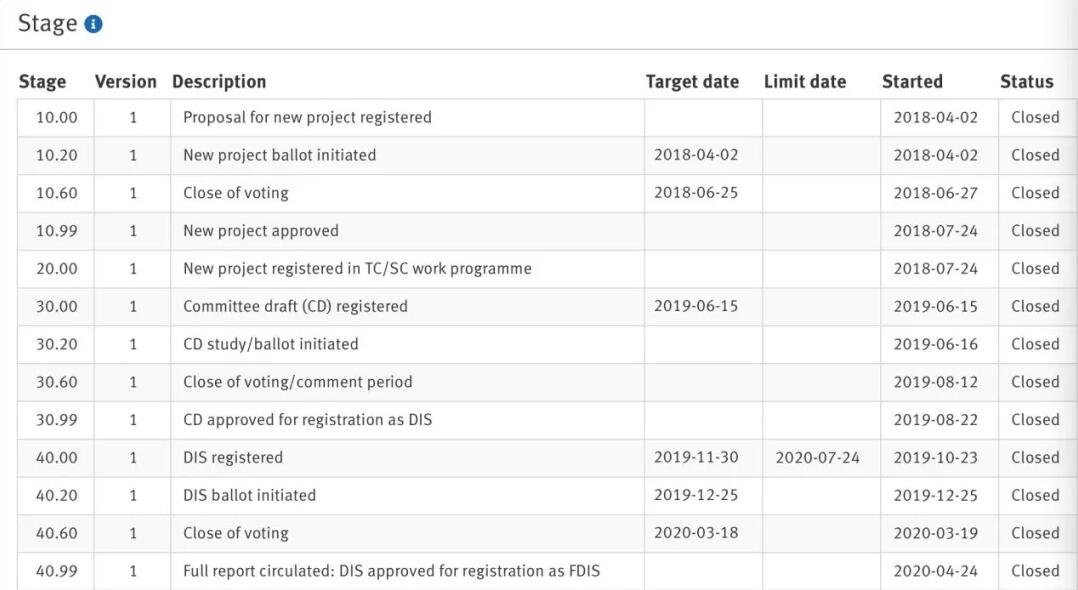1078x590 pixels.
Task: Click the Description column header
Action: point(219,81)
